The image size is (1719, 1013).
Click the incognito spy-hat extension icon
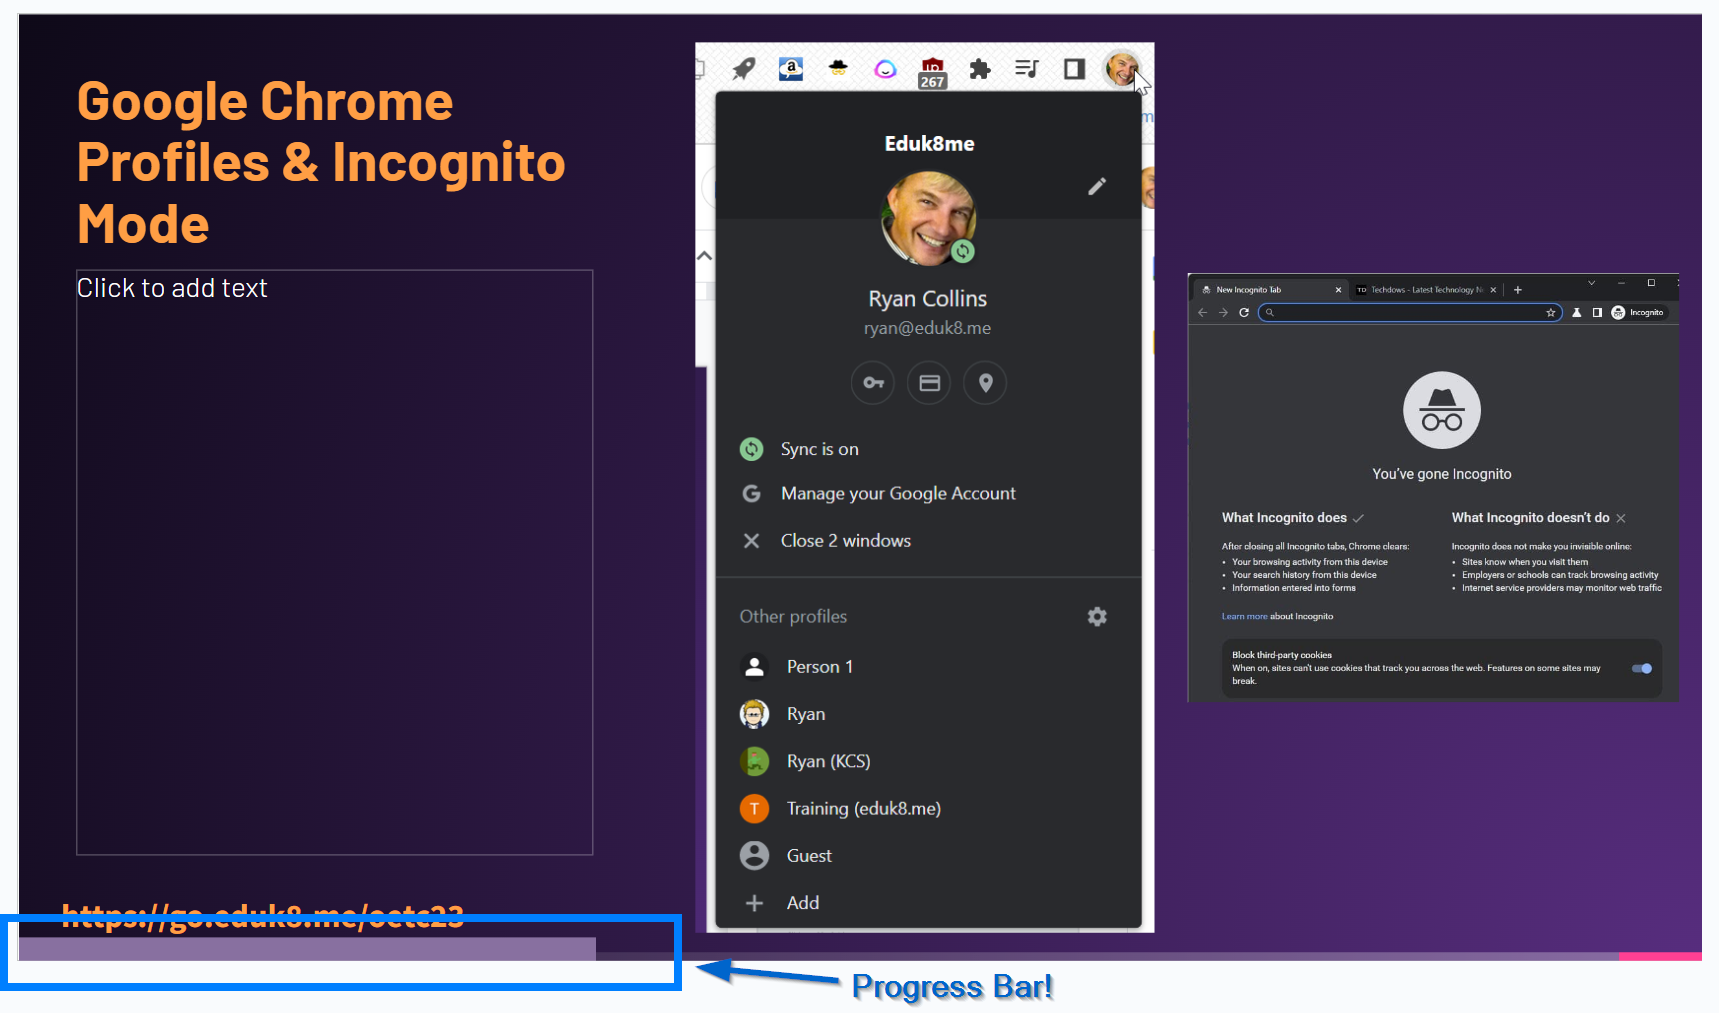pyautogui.click(x=838, y=69)
